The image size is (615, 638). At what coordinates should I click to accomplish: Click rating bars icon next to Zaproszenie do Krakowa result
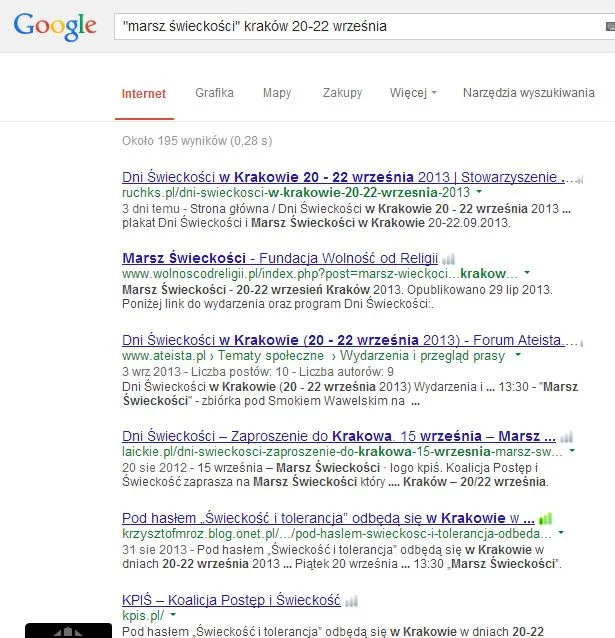point(566,437)
